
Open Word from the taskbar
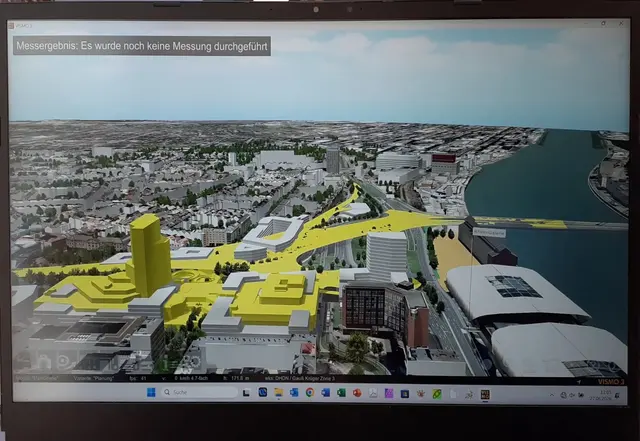pyautogui.click(x=325, y=392)
